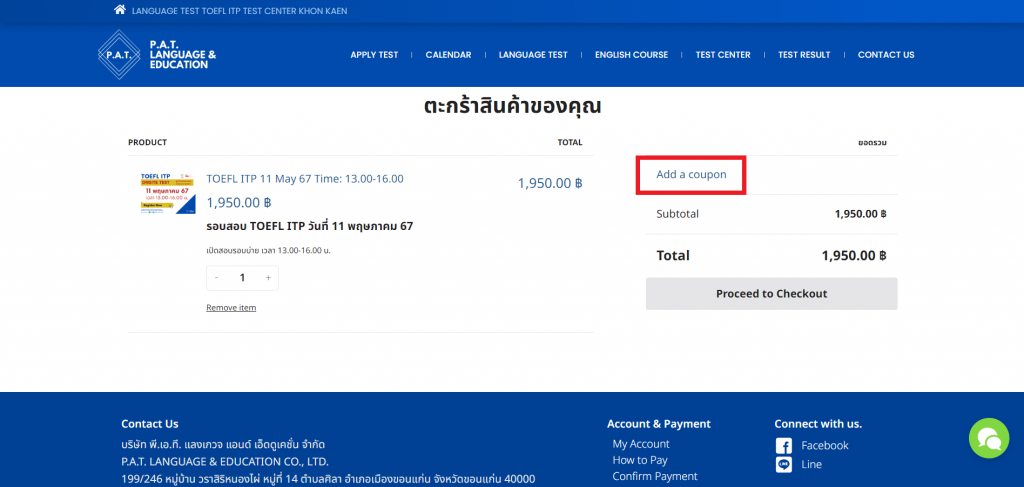
Task: Click the TOEFL ITP product thumbnail
Action: (x=168, y=193)
